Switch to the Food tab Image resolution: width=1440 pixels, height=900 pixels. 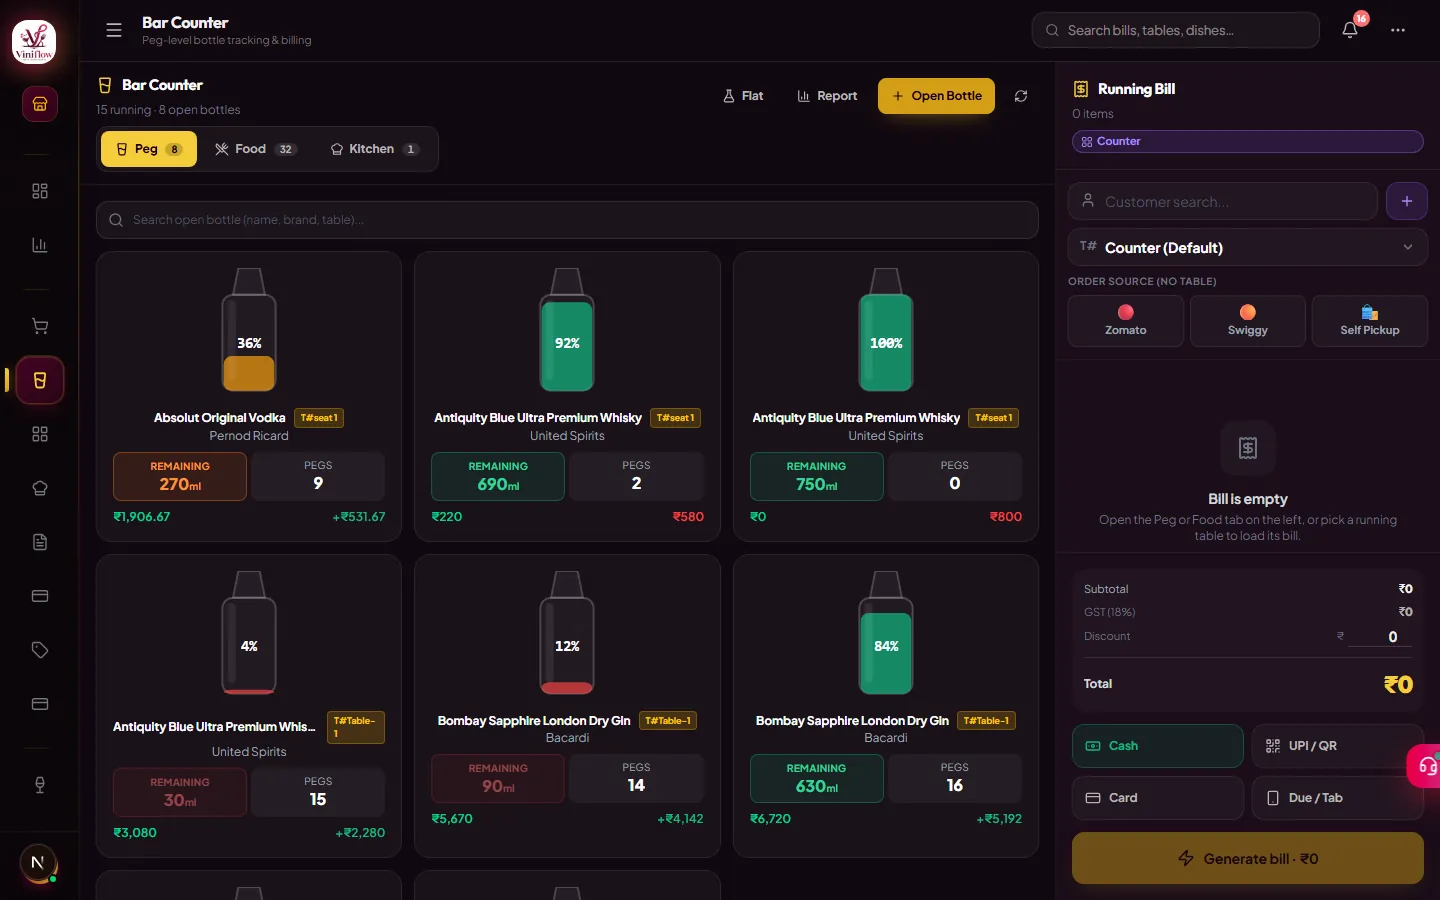pos(256,149)
